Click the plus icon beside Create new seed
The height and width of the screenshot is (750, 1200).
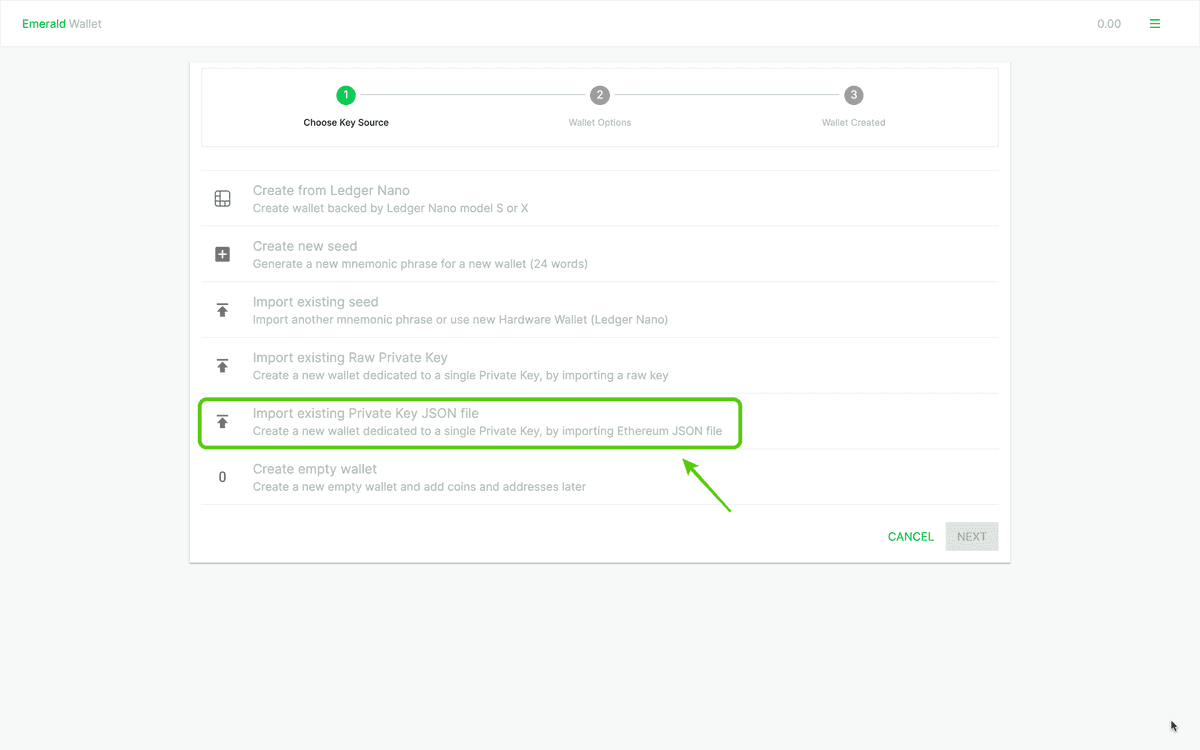click(x=222, y=254)
